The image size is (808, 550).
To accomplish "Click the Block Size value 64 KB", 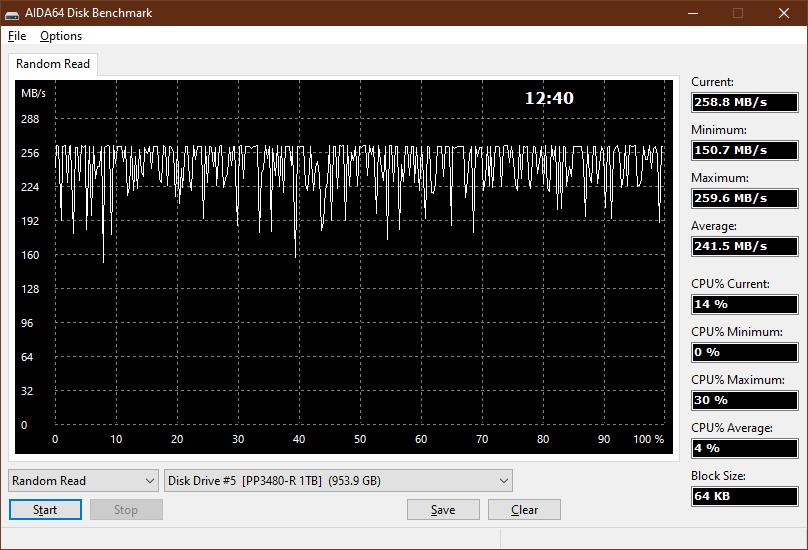I will click(745, 496).
